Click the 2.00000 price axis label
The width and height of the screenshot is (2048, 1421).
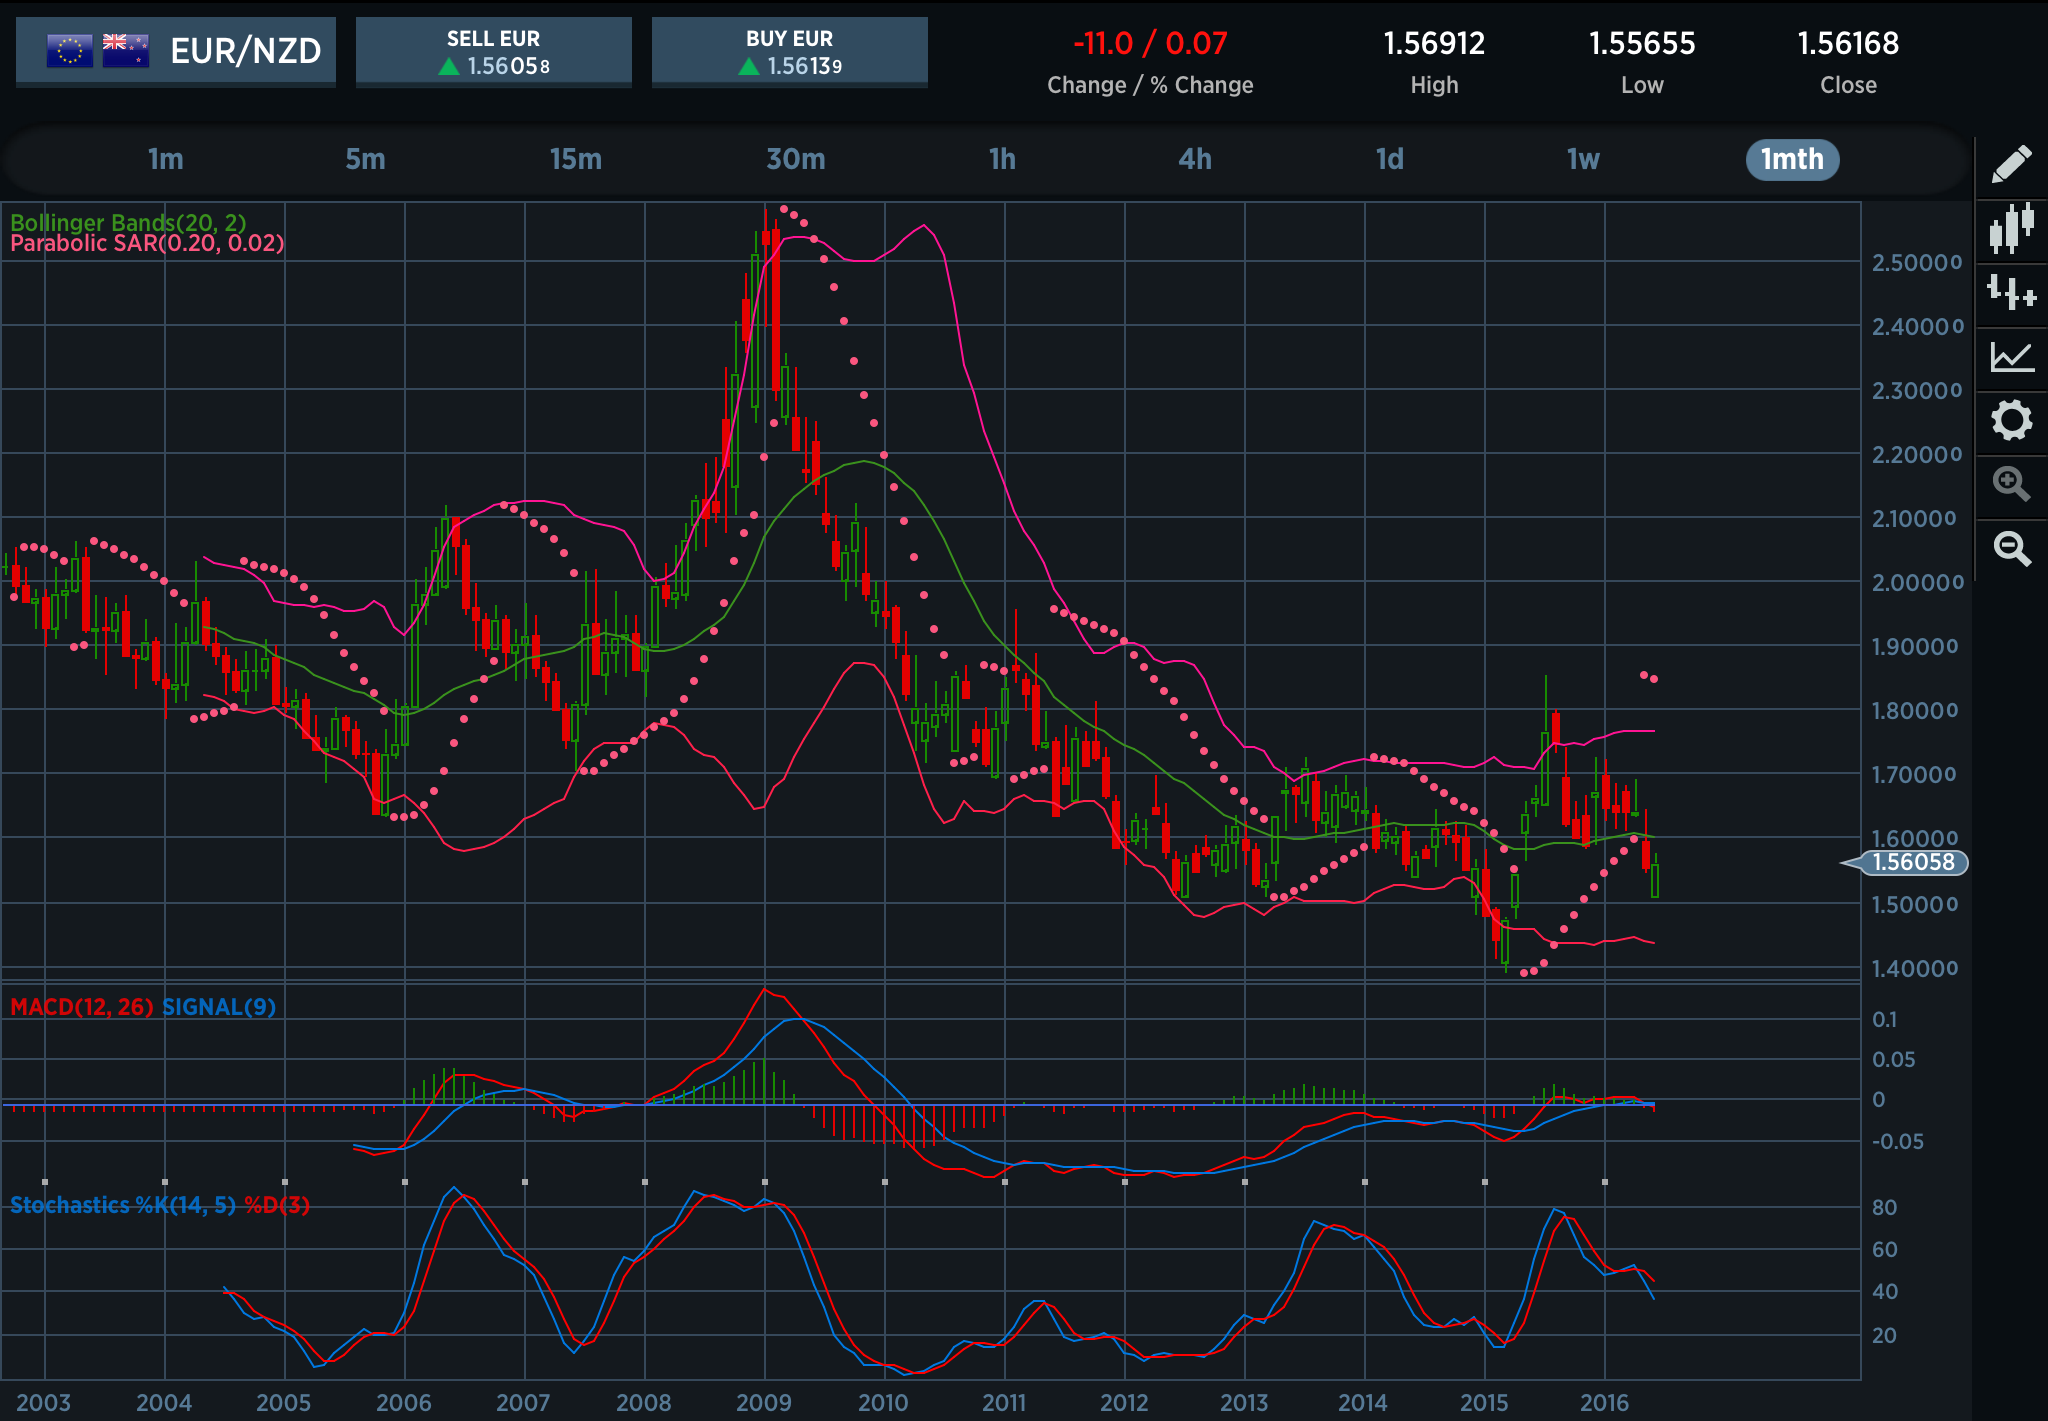(1918, 582)
